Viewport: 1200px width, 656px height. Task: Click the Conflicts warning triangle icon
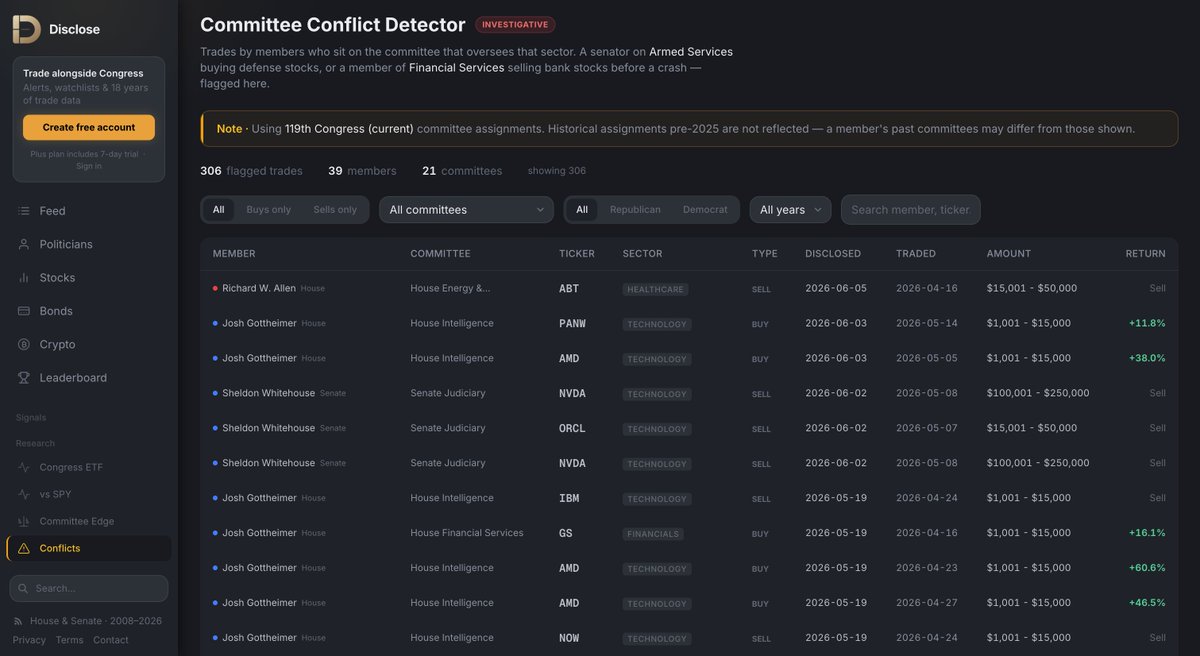24,548
